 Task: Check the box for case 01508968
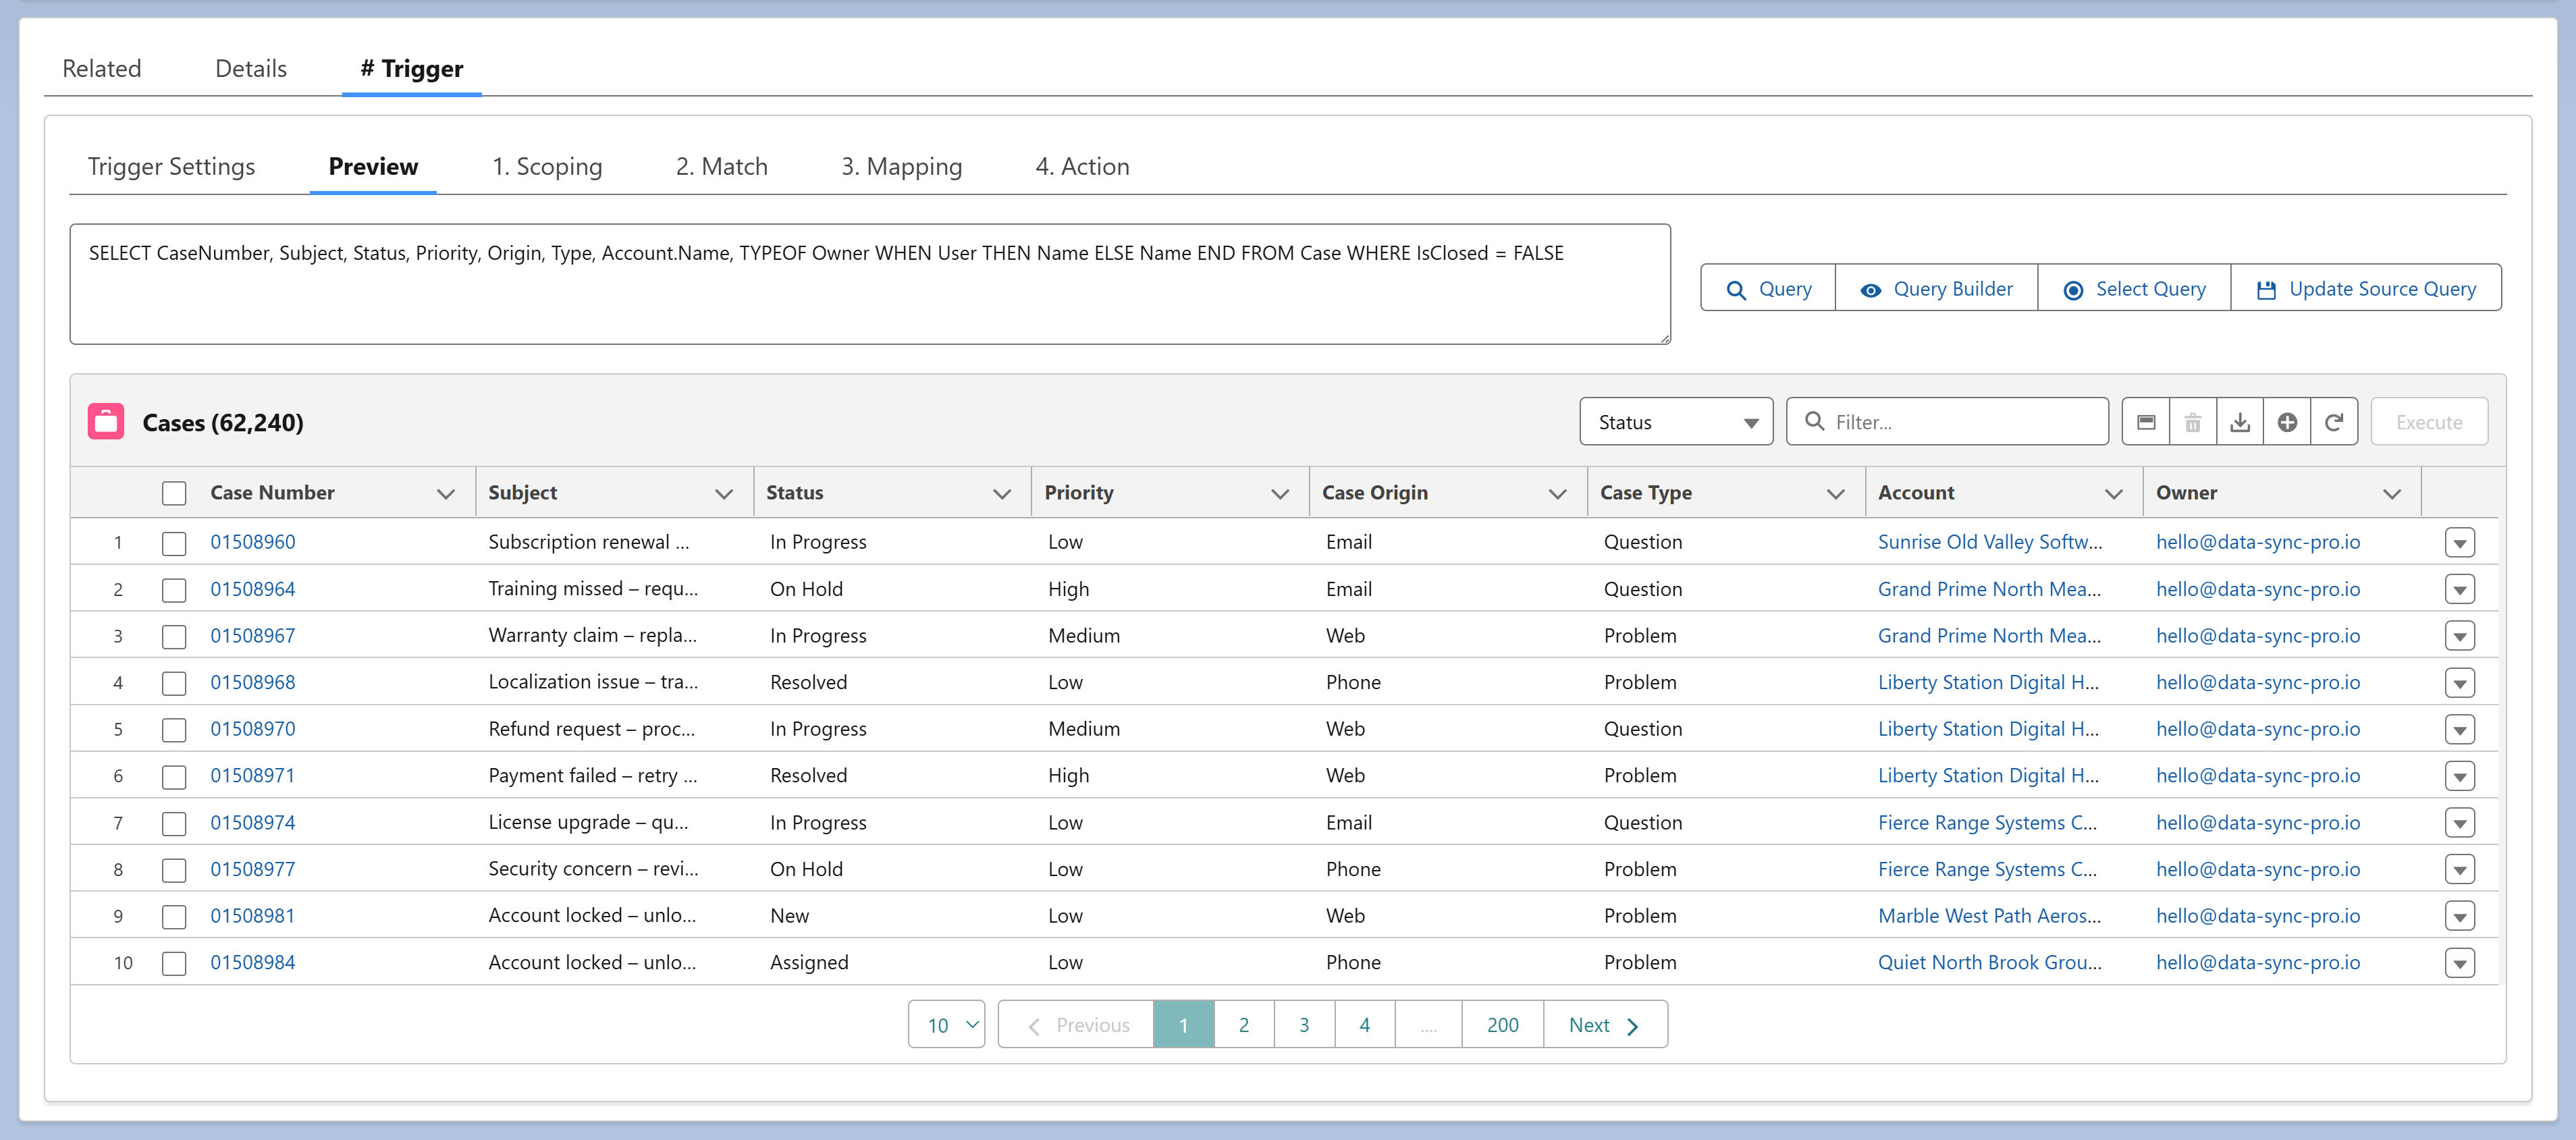(174, 683)
